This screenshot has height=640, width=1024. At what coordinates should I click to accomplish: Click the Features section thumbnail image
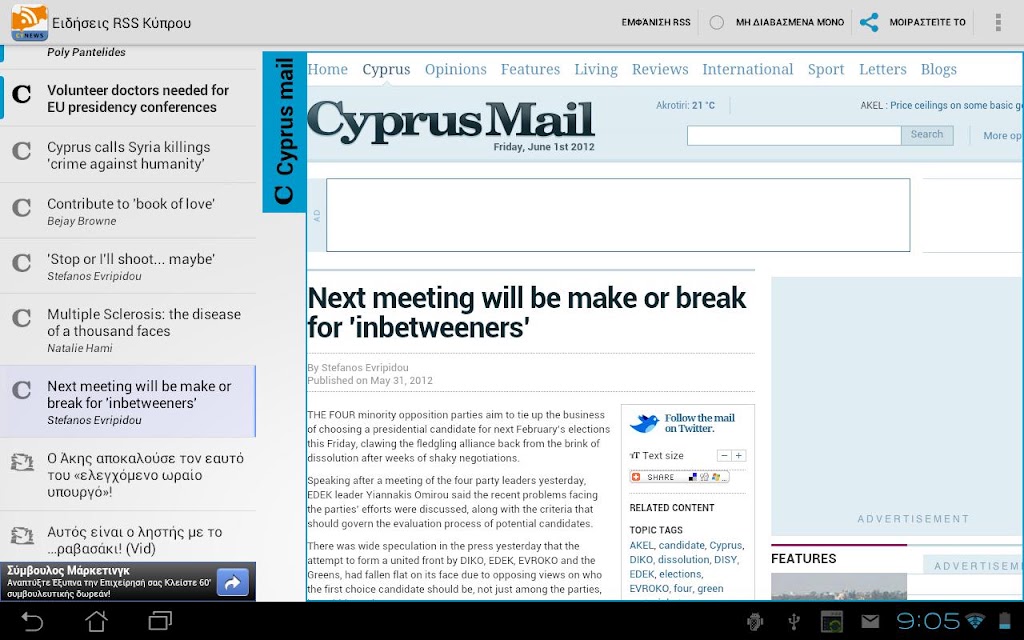coord(839,586)
